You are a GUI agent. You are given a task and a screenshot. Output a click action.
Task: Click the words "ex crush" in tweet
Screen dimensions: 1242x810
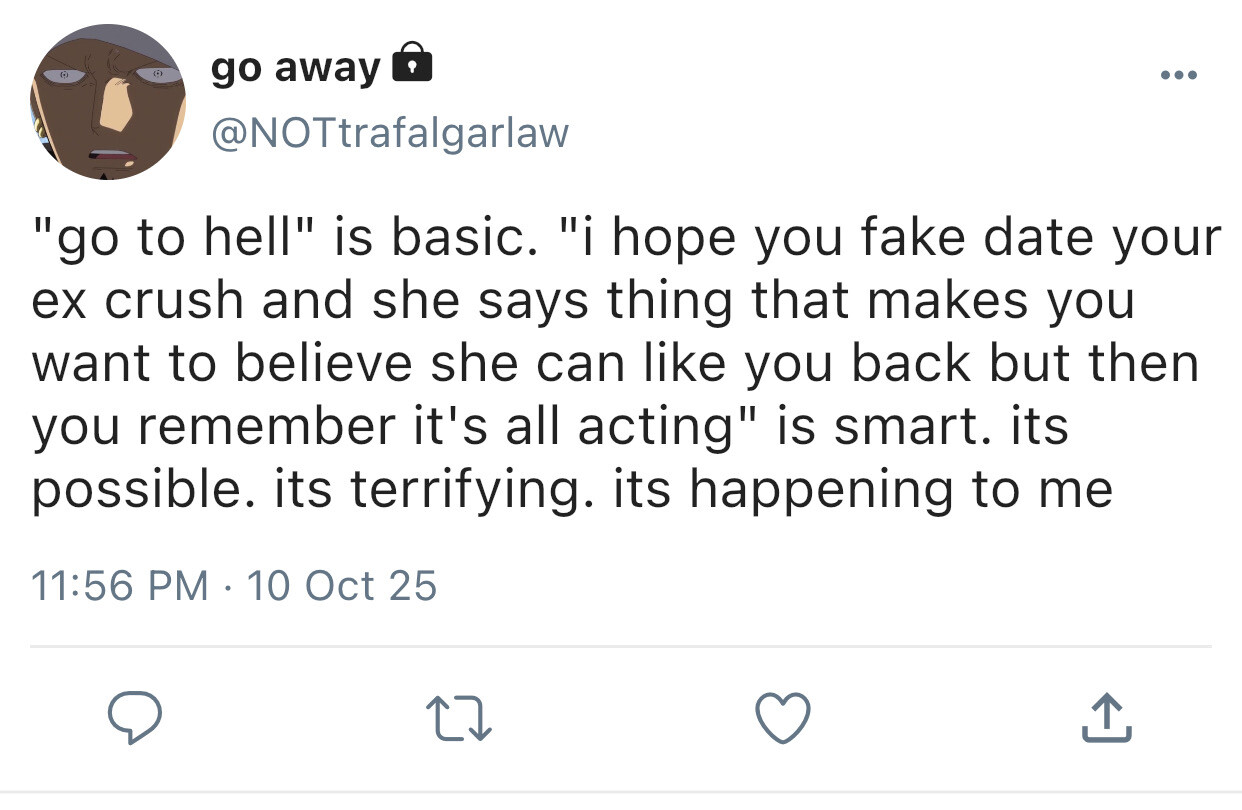point(138,302)
